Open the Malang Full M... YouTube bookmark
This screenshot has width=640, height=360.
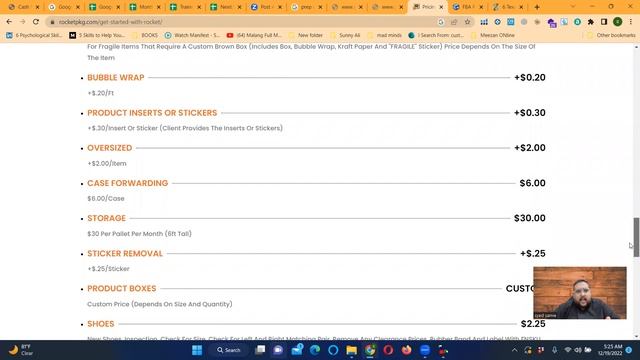click(x=254, y=36)
